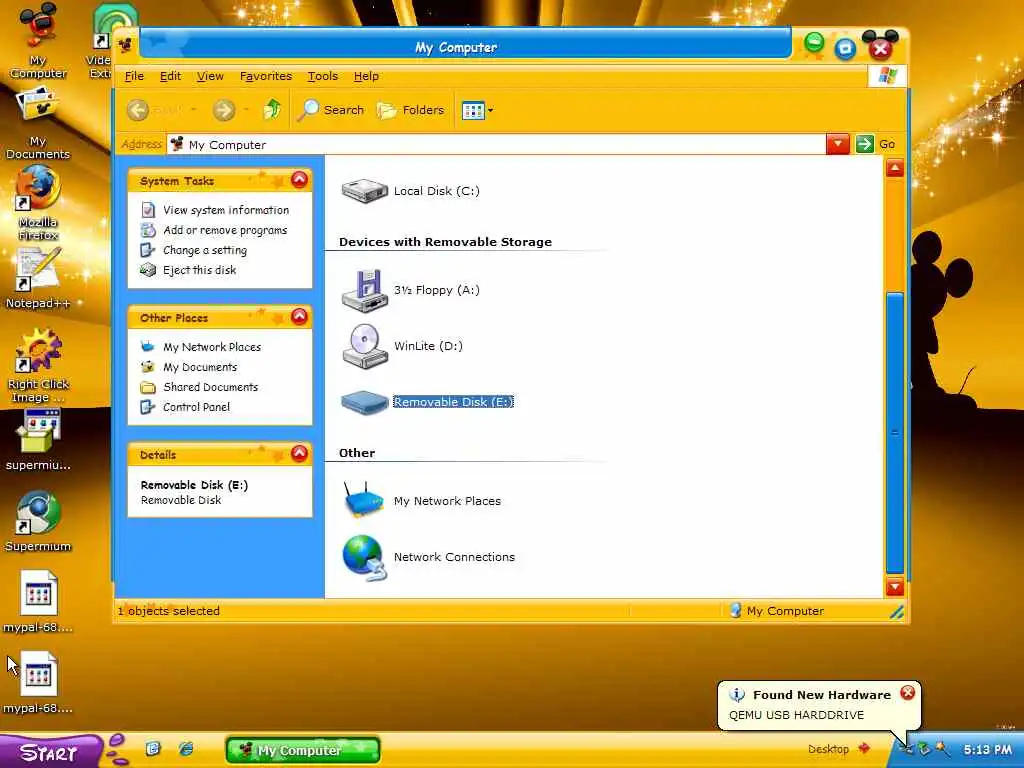Image resolution: width=1024 pixels, height=768 pixels.
Task: Open the Search pane
Action: tap(330, 110)
